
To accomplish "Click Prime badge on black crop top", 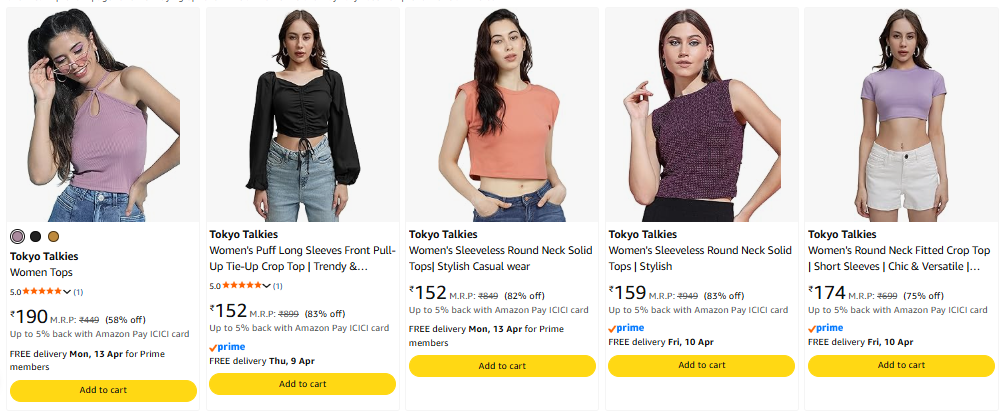I will click(227, 346).
